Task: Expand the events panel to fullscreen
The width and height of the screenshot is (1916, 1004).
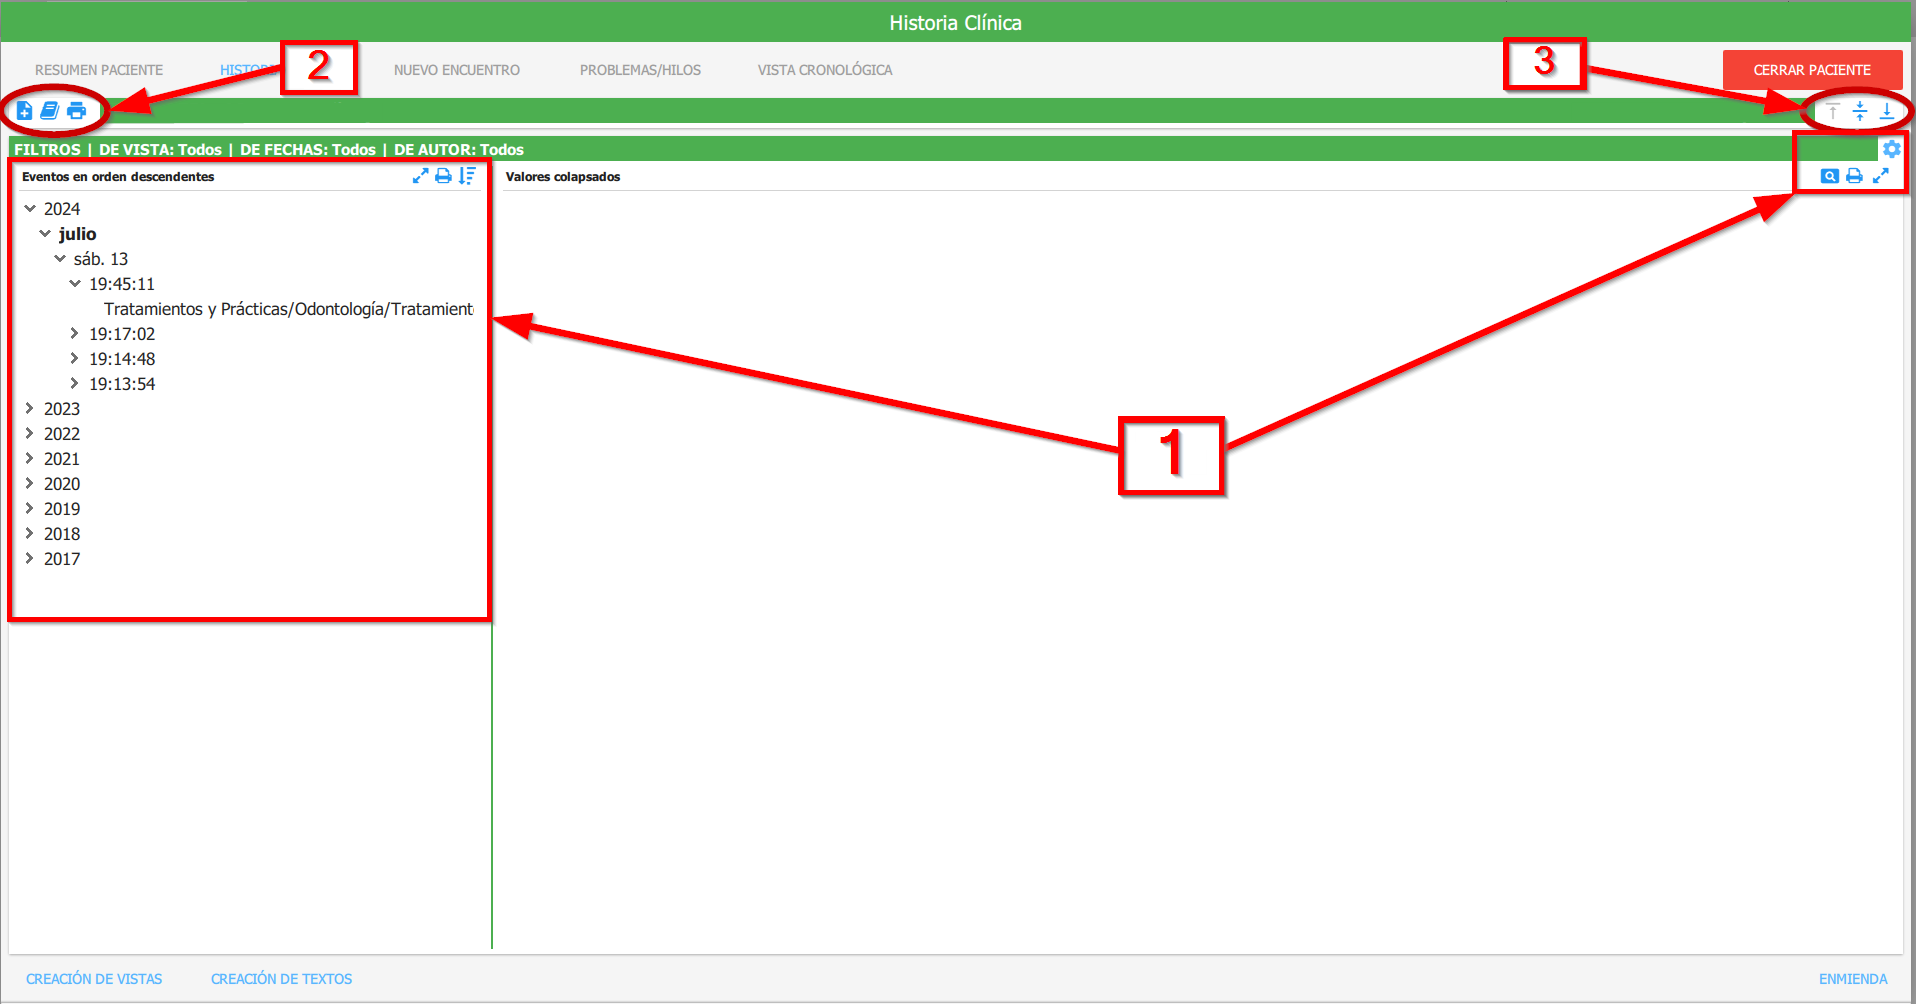Action: (420, 176)
